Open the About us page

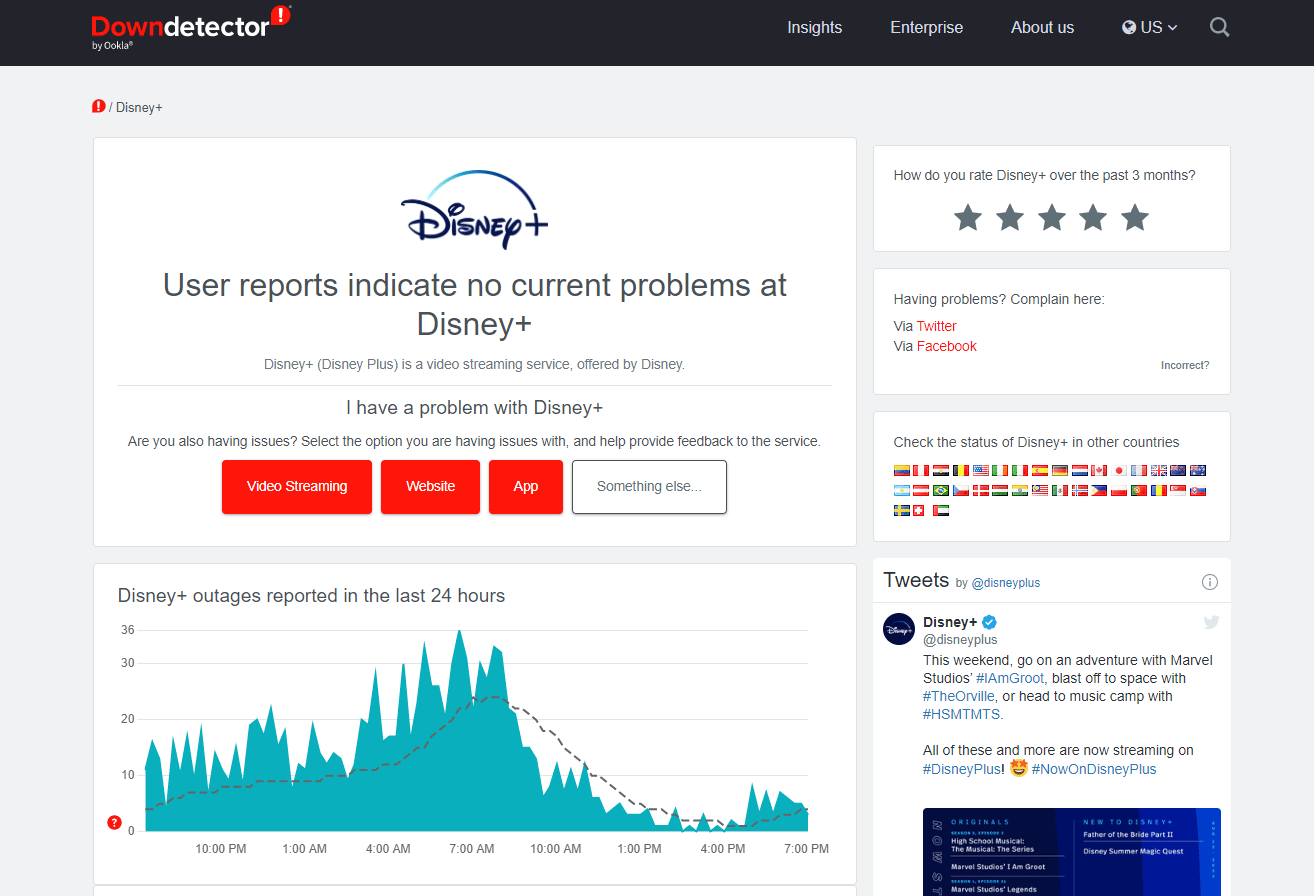pyautogui.click(x=1042, y=28)
